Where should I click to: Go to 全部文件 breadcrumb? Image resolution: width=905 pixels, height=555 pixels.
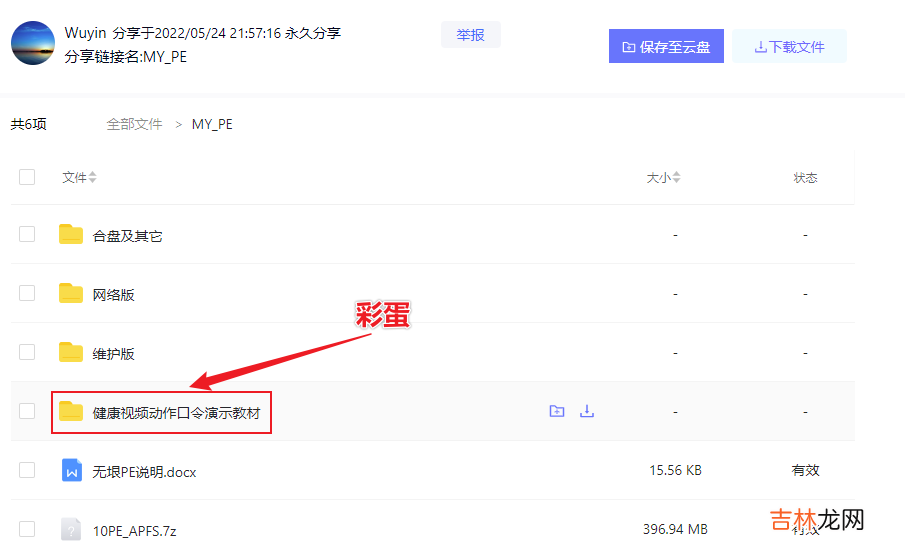tap(134, 124)
